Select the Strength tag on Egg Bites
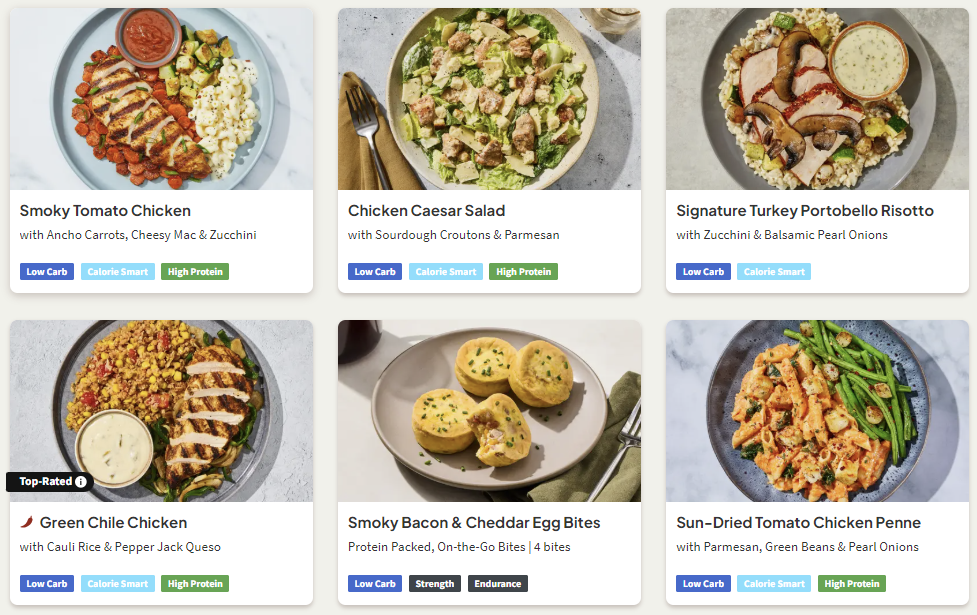 pos(434,584)
